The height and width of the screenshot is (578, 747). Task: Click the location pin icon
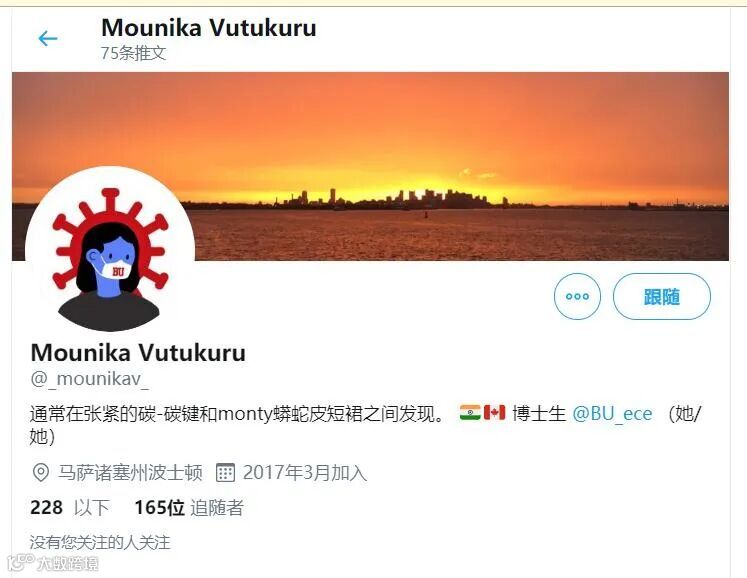click(40, 473)
